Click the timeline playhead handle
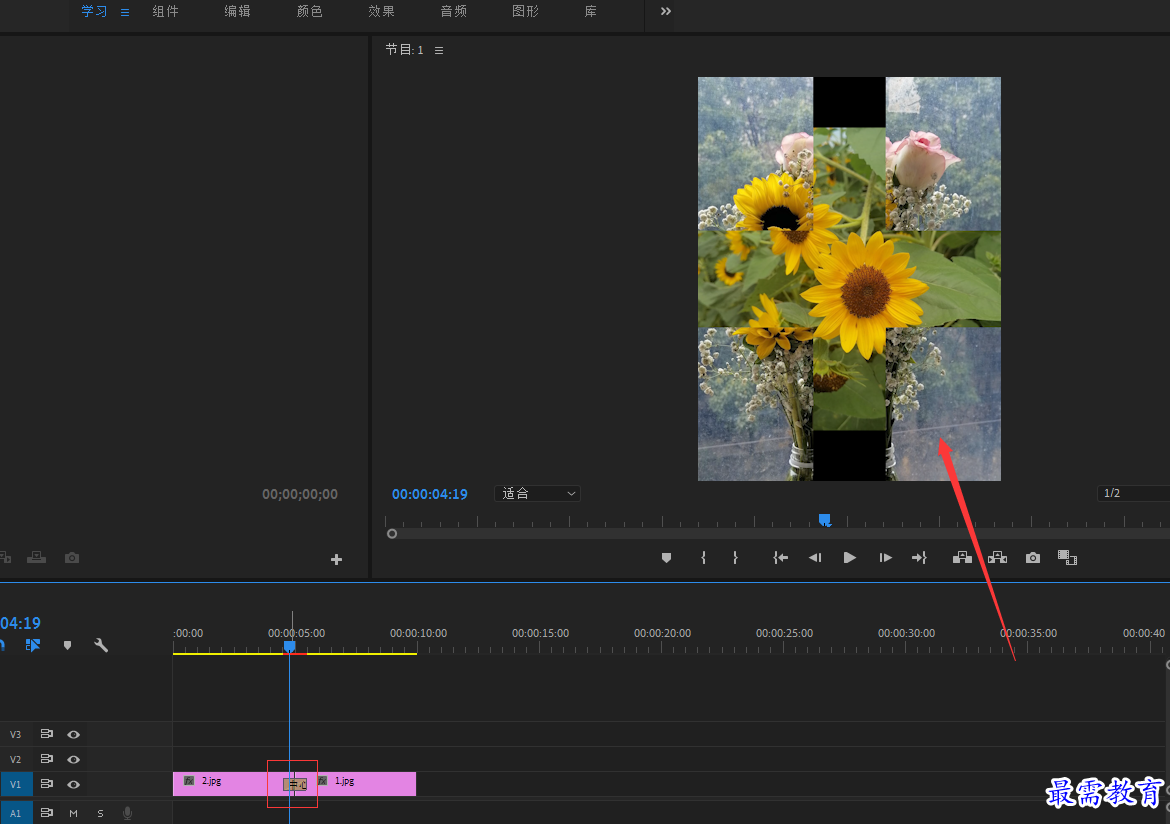The height and width of the screenshot is (824, 1170). (290, 646)
